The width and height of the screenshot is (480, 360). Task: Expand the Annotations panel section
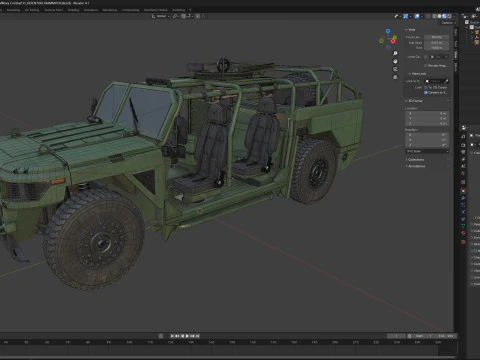(415, 166)
